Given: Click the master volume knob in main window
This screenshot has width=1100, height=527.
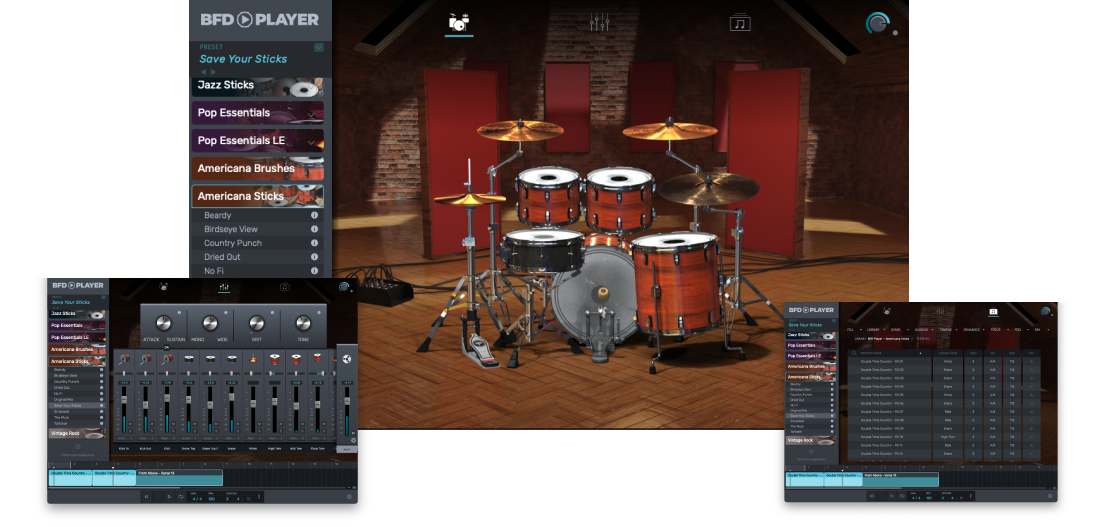Looking at the screenshot, I should (x=878, y=23).
